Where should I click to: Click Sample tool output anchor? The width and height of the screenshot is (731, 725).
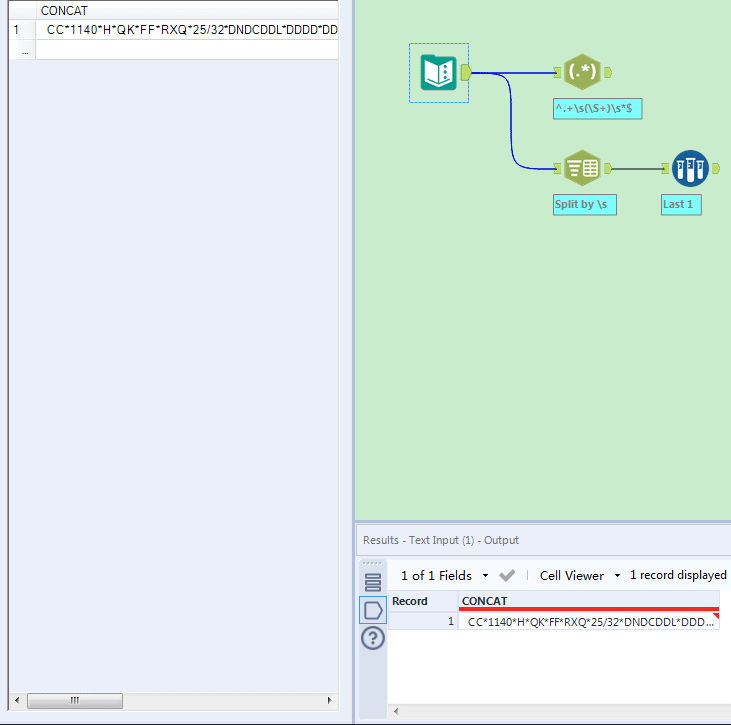(716, 168)
